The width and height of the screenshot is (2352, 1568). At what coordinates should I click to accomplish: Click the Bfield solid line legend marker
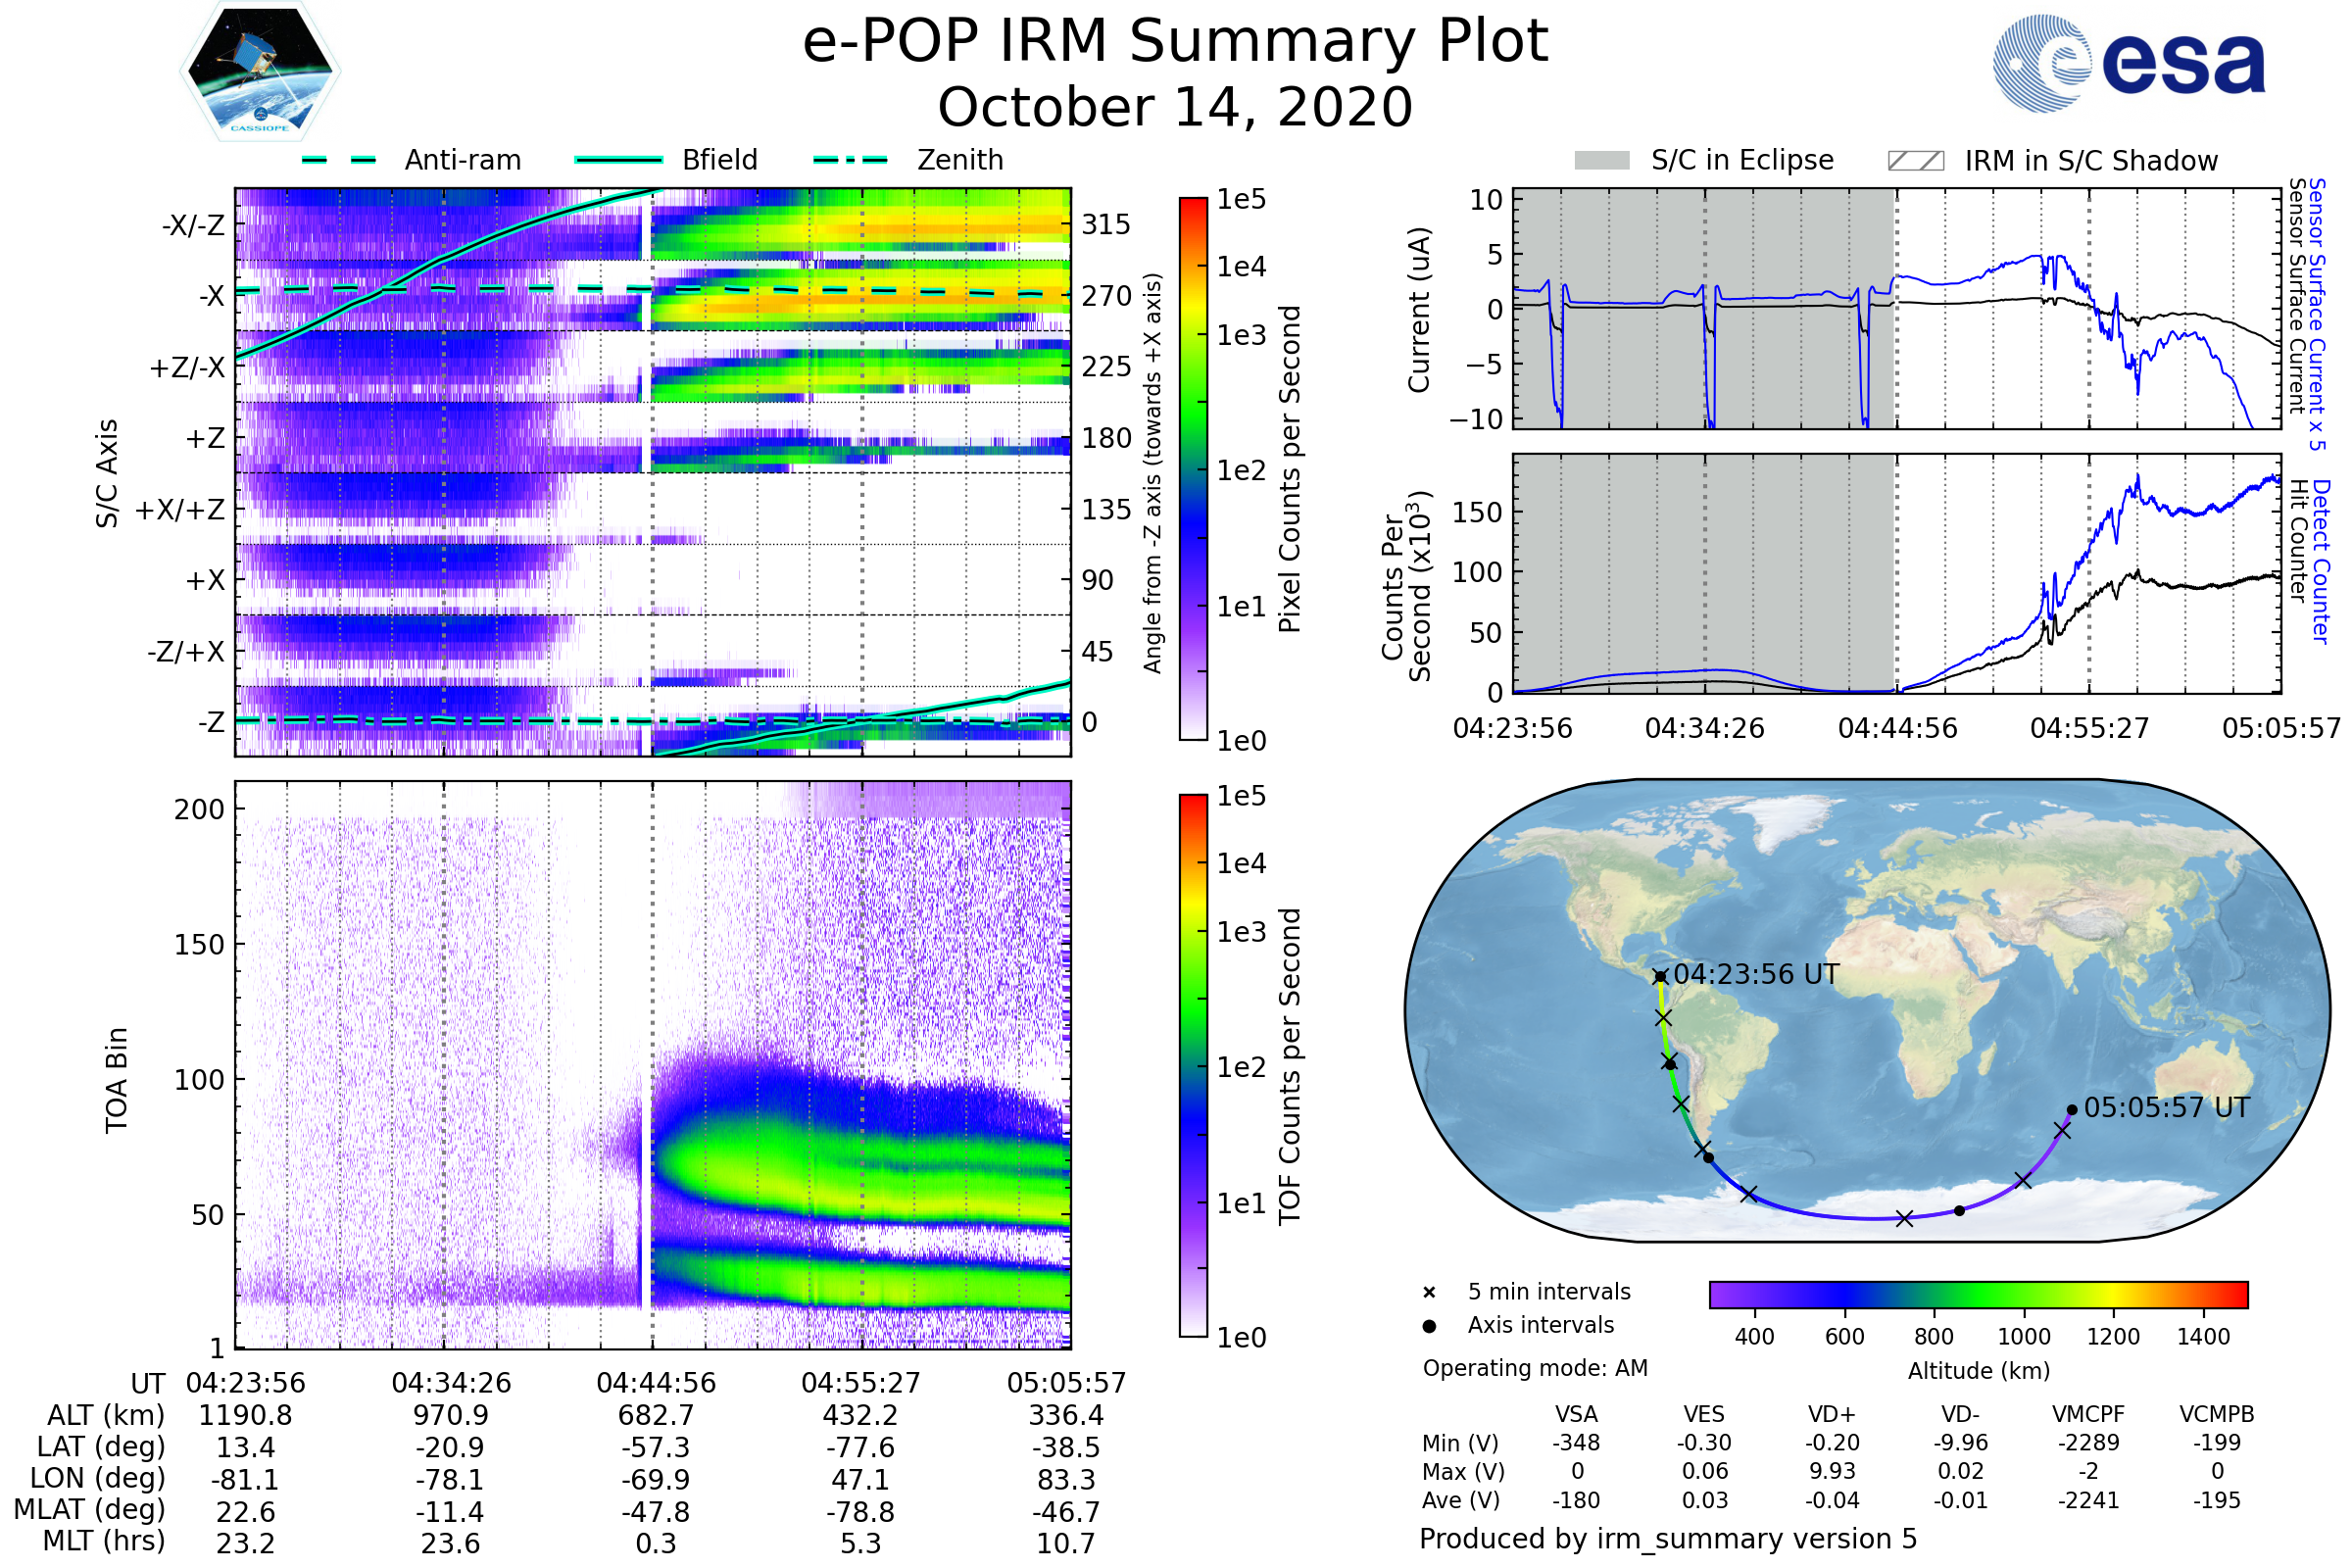point(619,160)
